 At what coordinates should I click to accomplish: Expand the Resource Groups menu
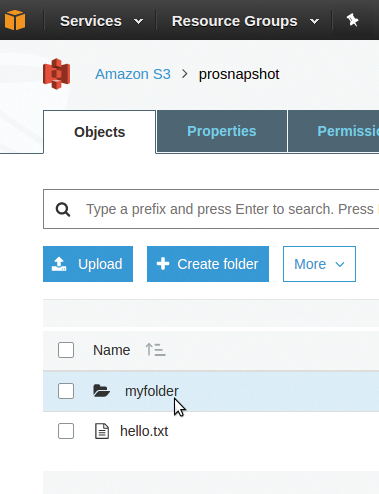point(245,21)
